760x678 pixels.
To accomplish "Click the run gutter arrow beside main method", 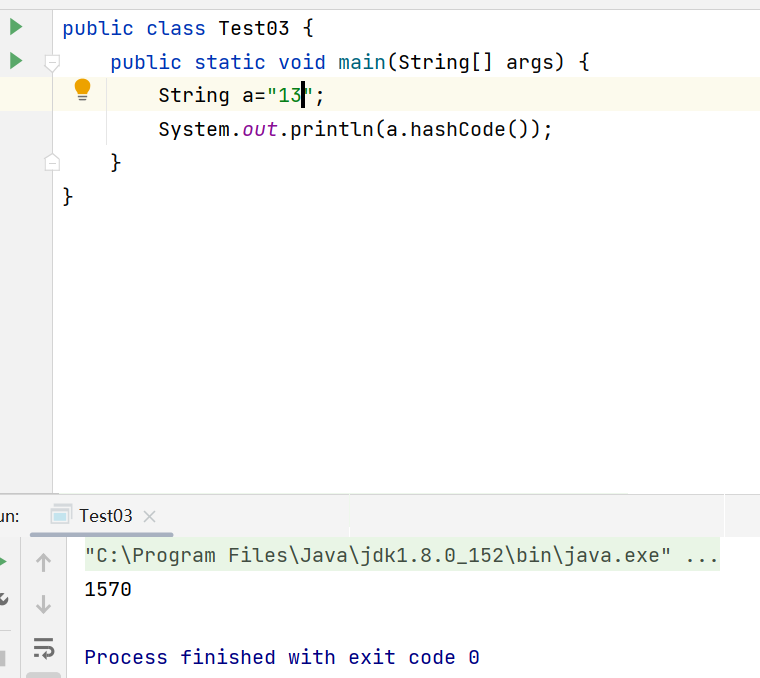I will point(15,61).
